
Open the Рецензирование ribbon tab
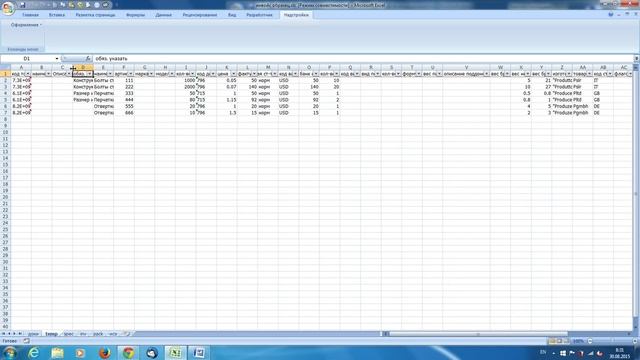200,15
